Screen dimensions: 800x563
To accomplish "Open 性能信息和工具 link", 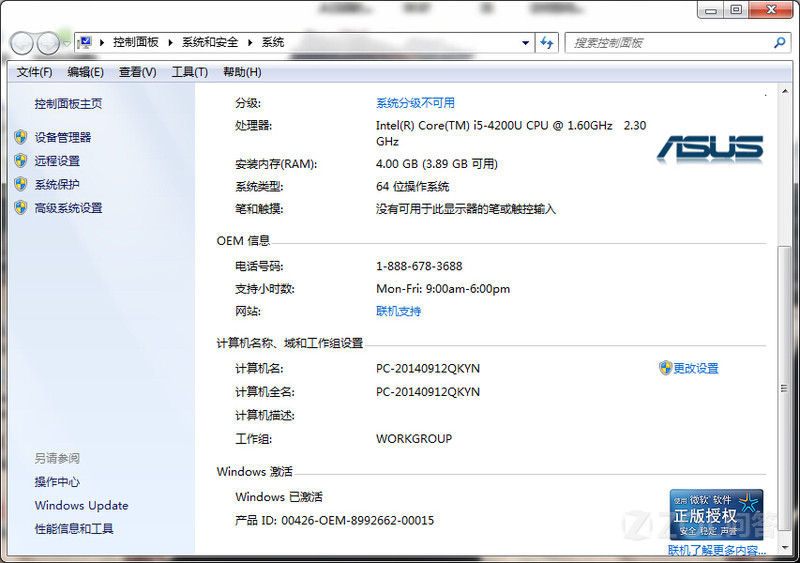I will click(74, 529).
